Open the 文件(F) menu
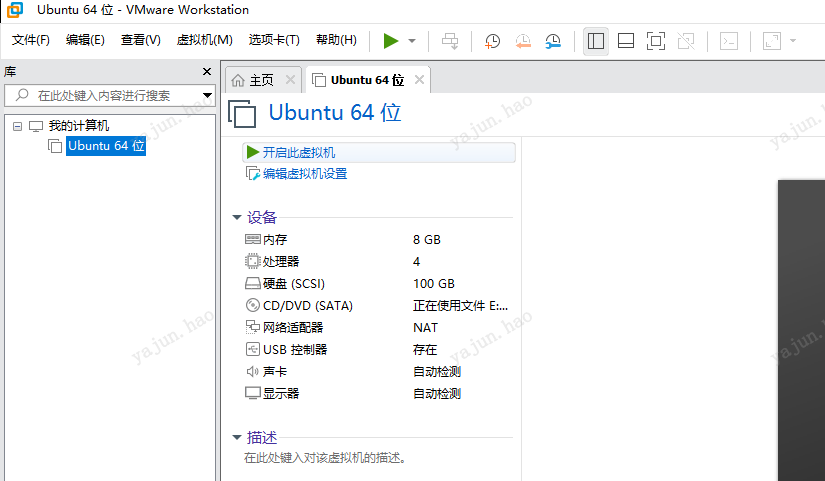The width and height of the screenshot is (825, 481). (x=31, y=40)
